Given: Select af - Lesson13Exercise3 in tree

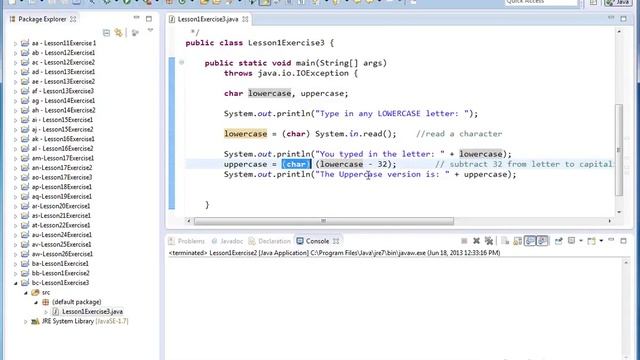Looking at the screenshot, I should coord(62,91).
